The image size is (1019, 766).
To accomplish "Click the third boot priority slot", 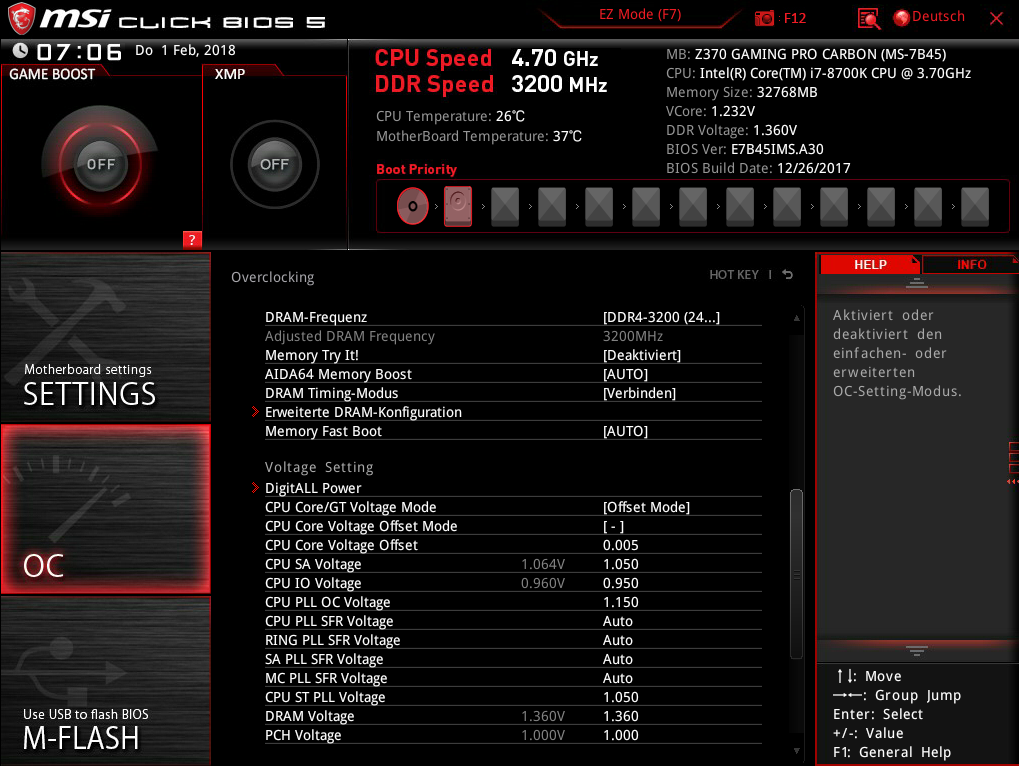I will tap(505, 206).
